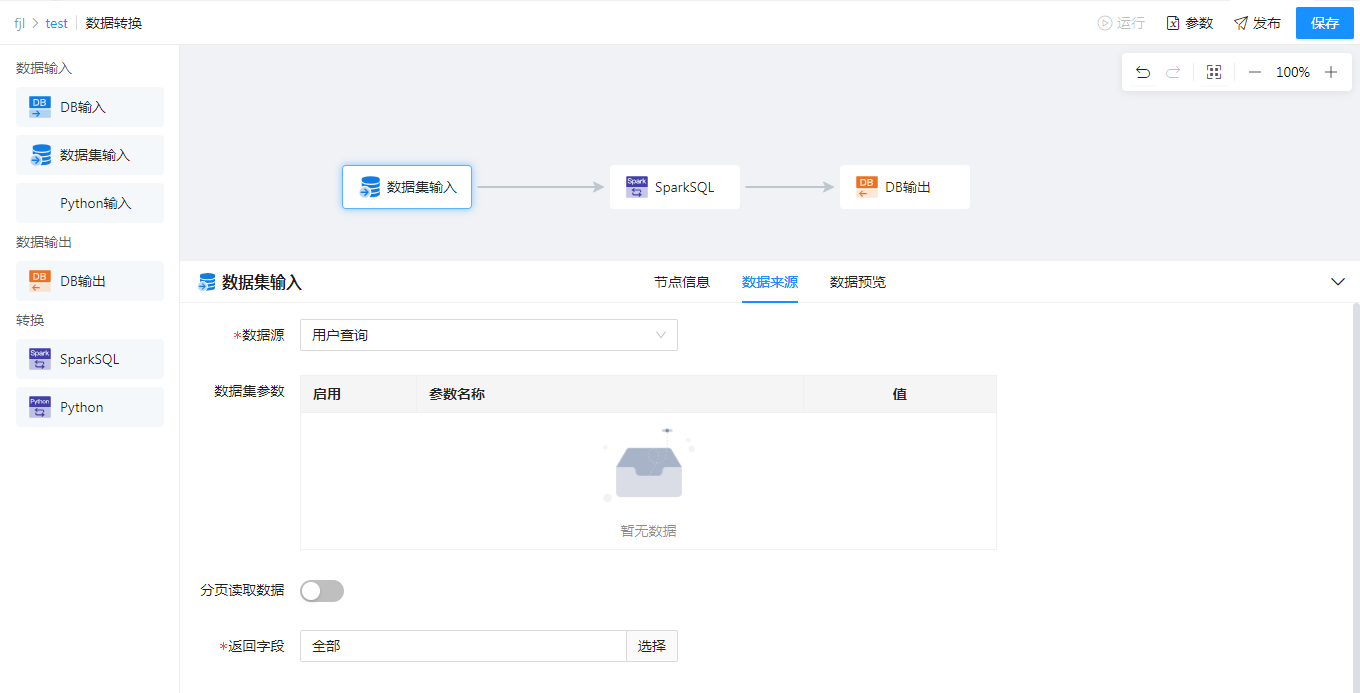
Task: Open the 数据源 dropdown
Action: click(x=488, y=335)
